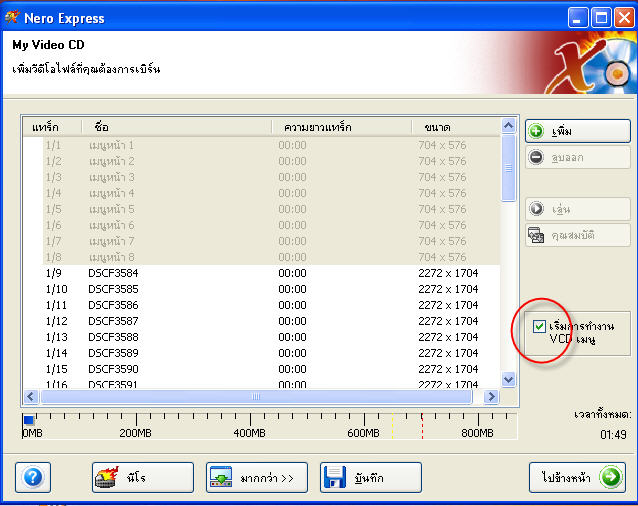Click the green Next arrow icon
638x506 pixels.
click(x=611, y=477)
